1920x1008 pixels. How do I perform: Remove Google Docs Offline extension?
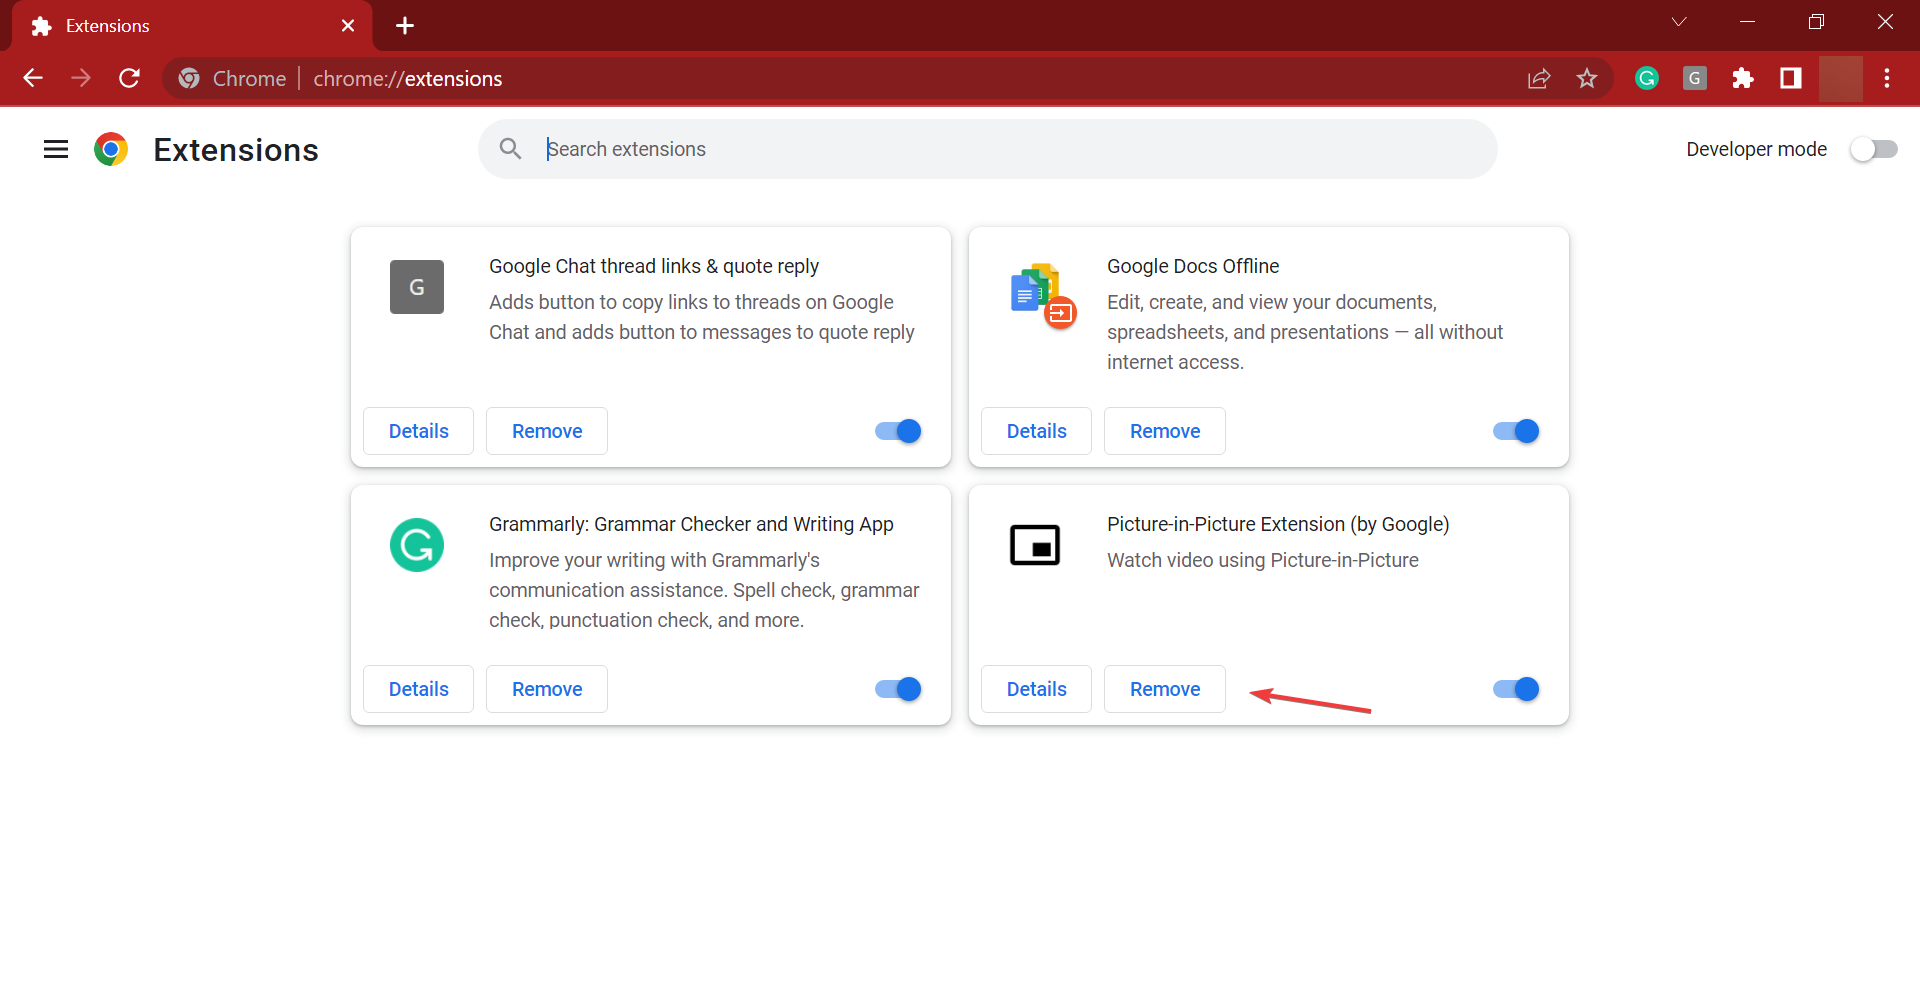[1165, 431]
